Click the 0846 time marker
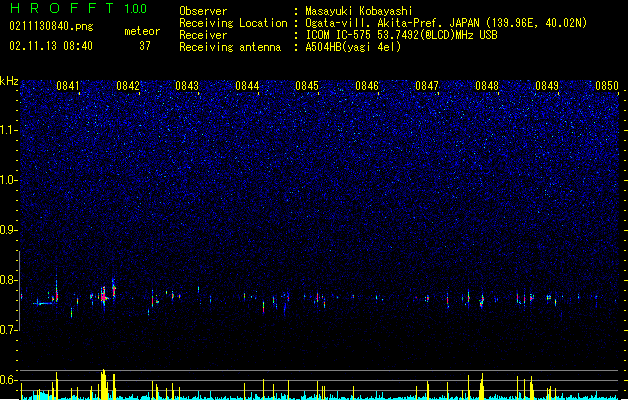629x400 pixels. 367,86
